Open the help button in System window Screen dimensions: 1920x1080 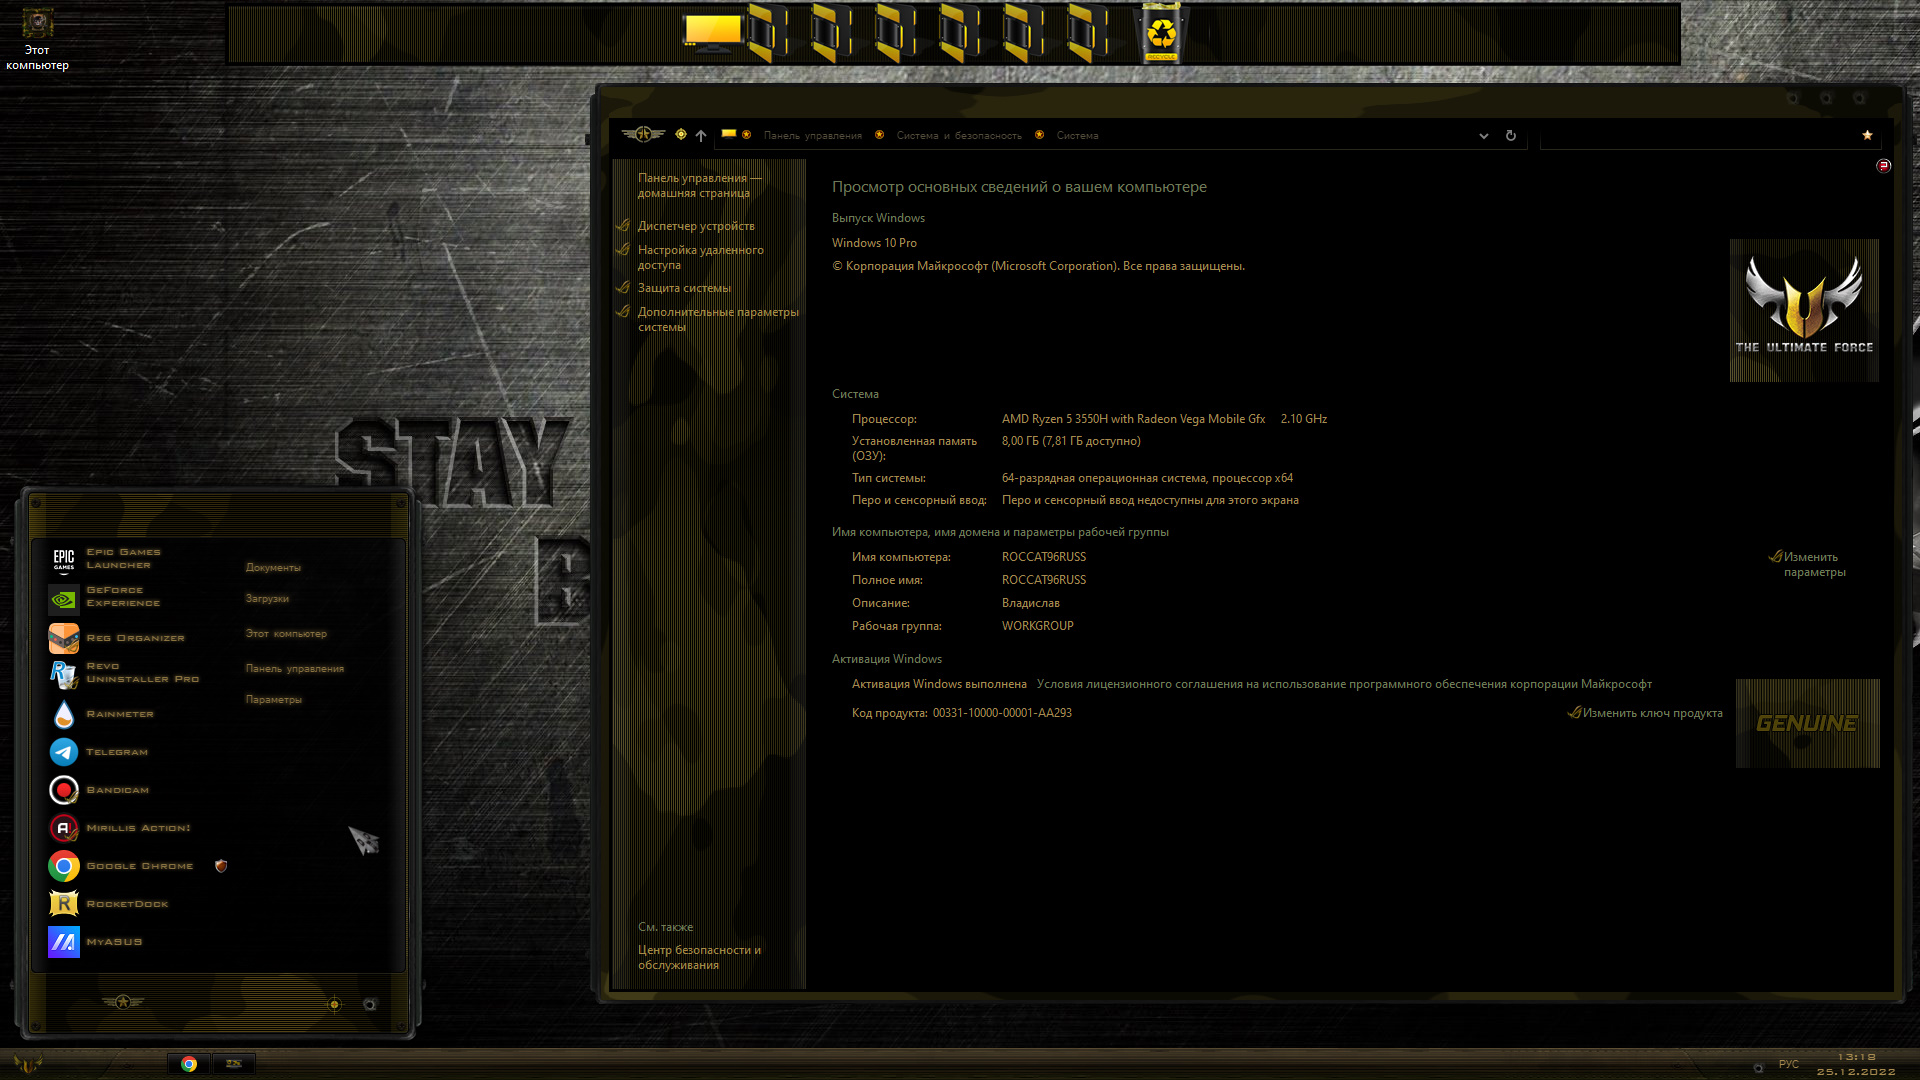coord(1883,166)
